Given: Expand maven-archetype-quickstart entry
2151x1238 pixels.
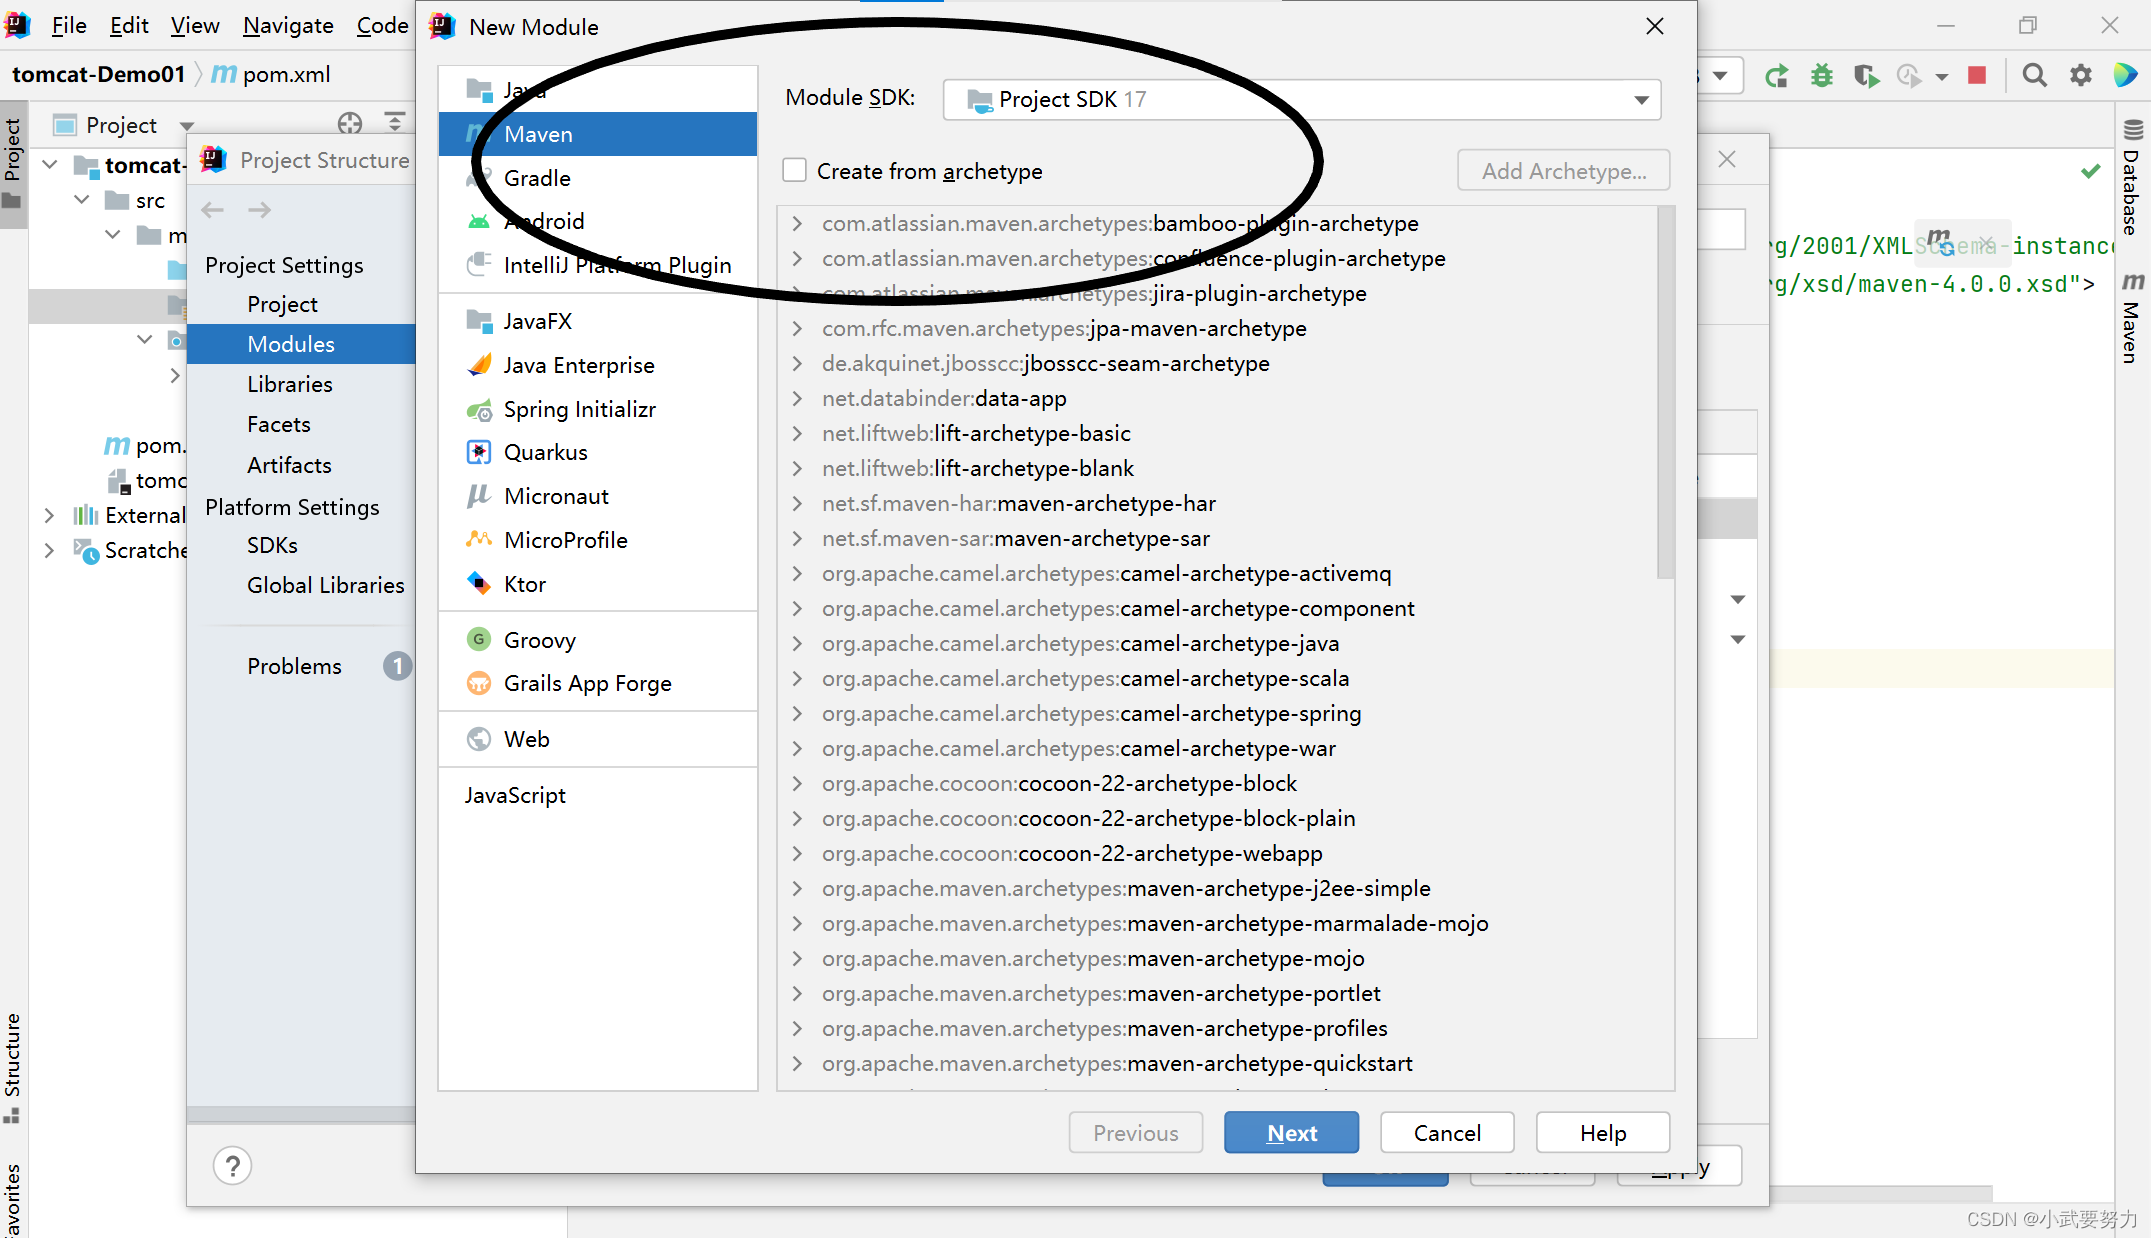Looking at the screenshot, I should pos(797,1063).
